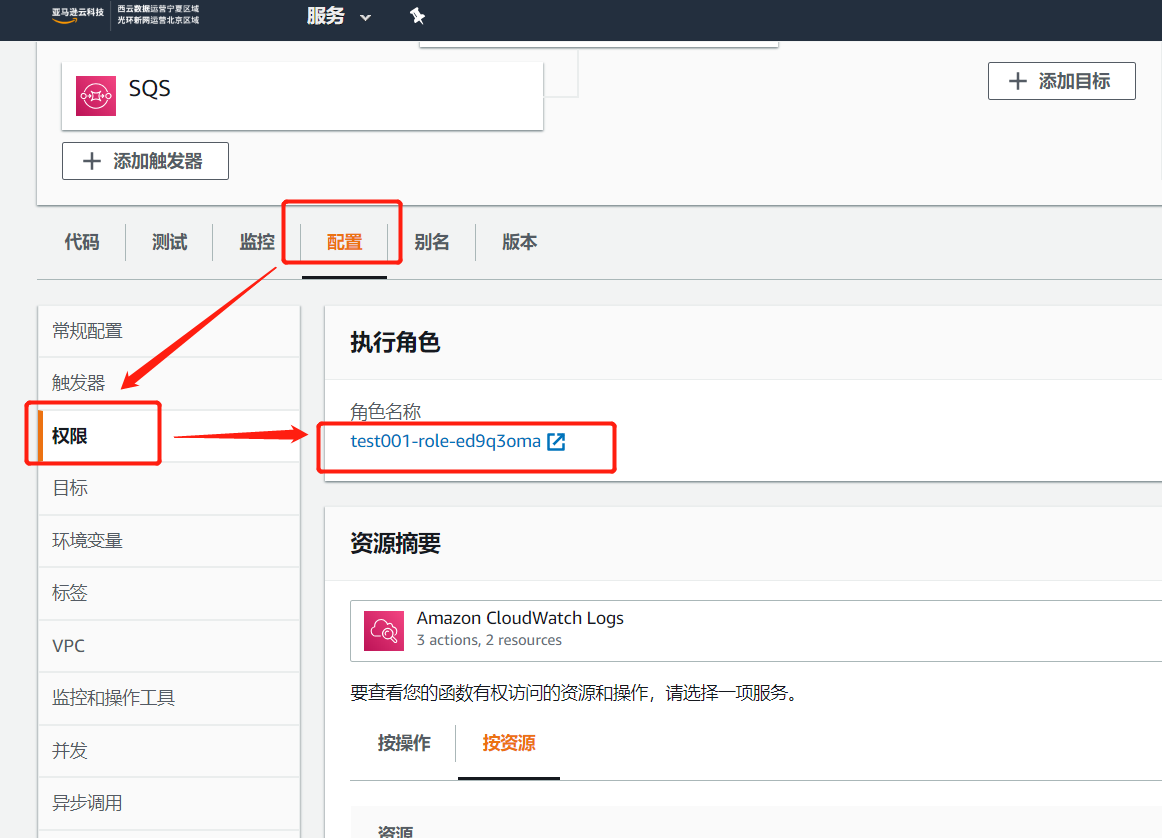1162x838 pixels.
Task: Select the SQS trigger service icon
Action: [95, 96]
